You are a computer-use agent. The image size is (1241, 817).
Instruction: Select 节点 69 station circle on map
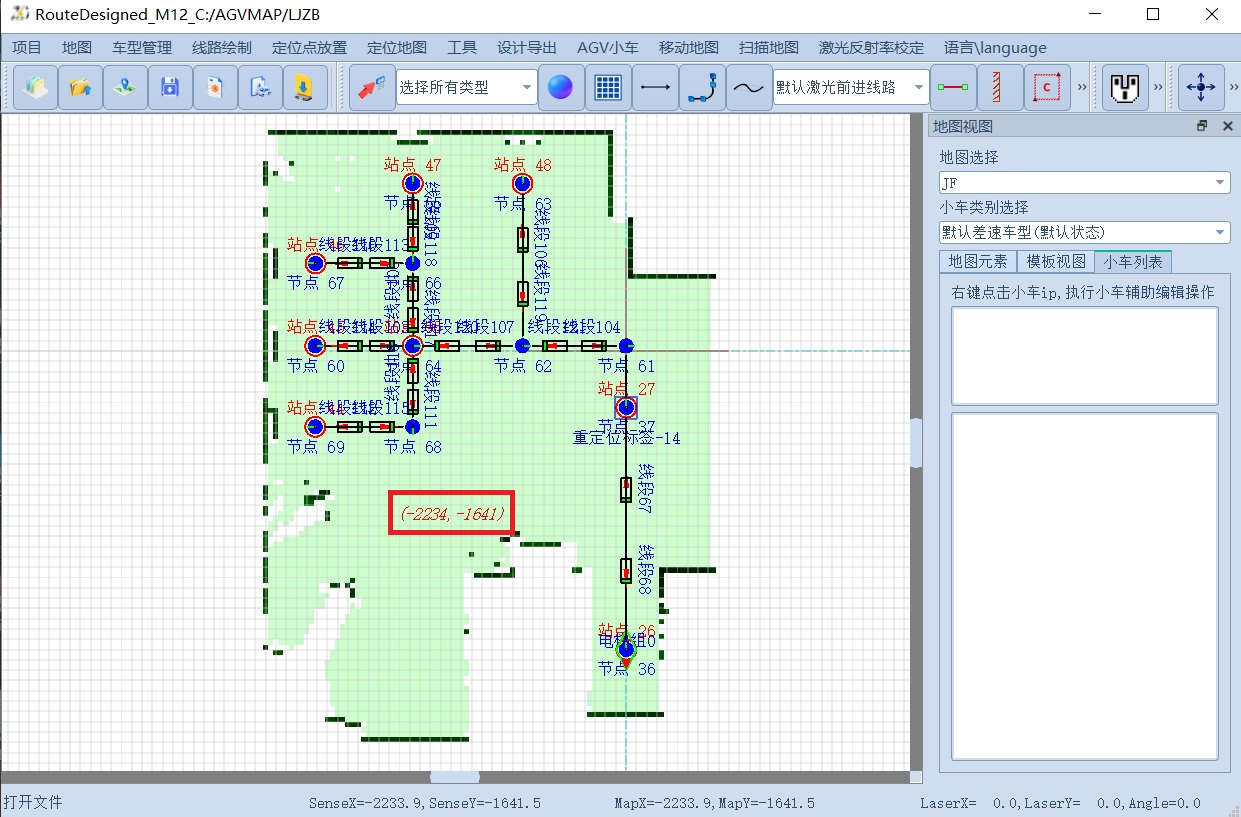click(316, 426)
